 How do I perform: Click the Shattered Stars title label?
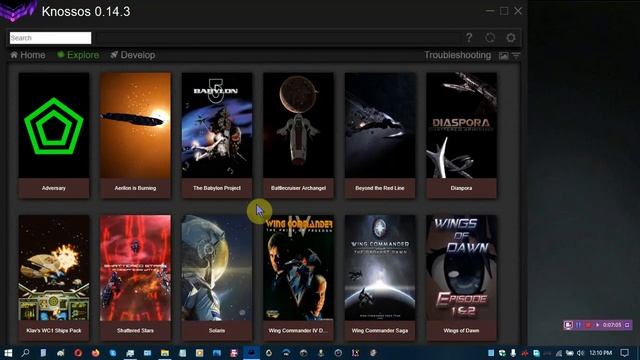(136, 331)
